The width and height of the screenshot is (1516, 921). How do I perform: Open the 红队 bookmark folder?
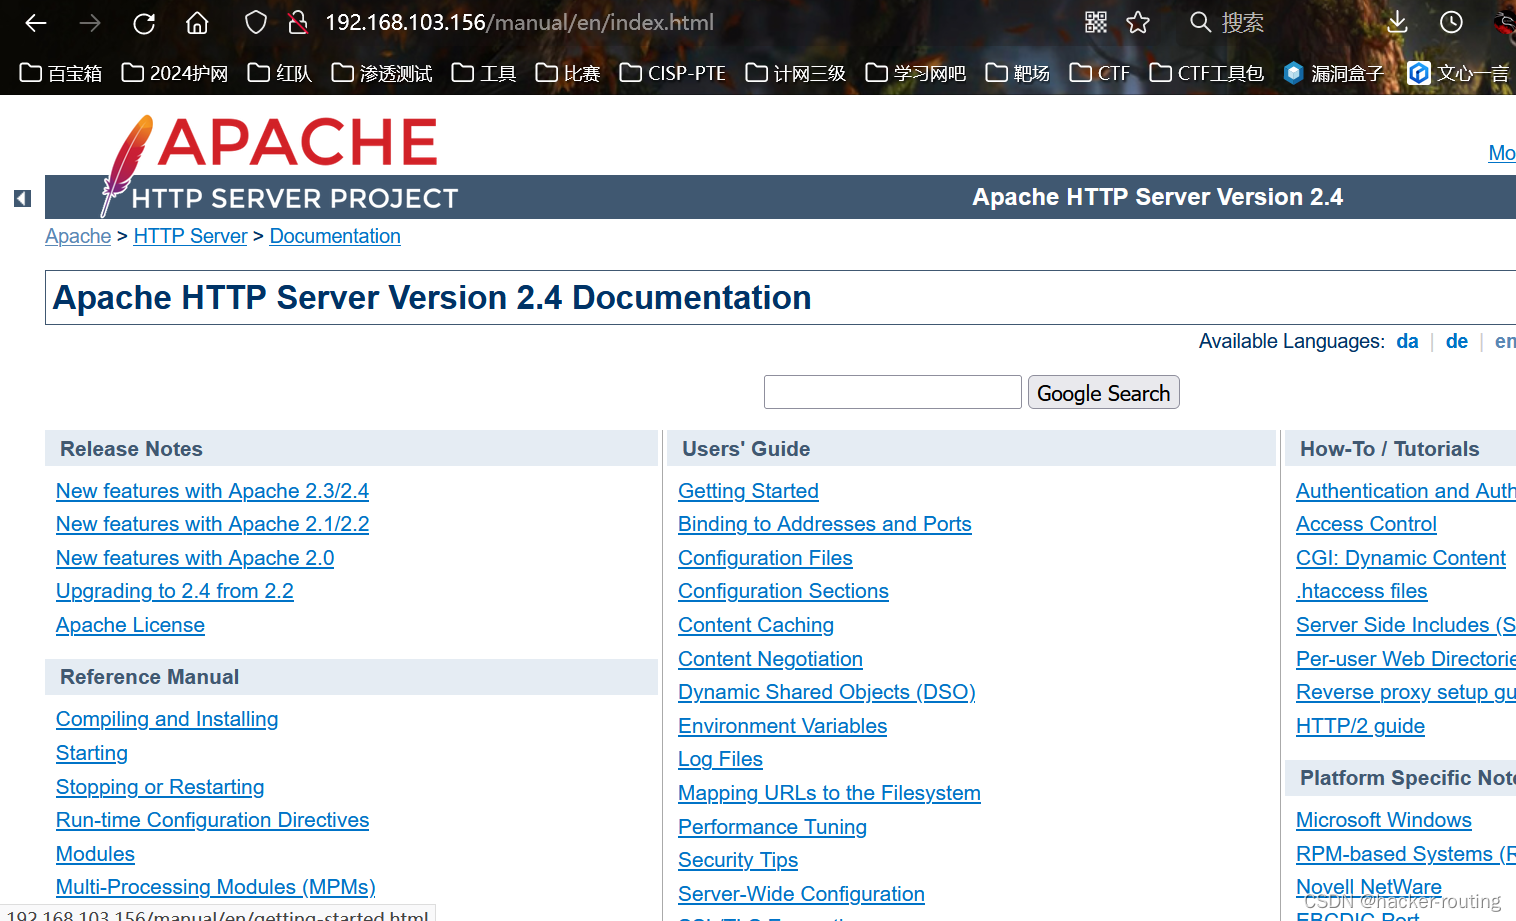point(280,73)
